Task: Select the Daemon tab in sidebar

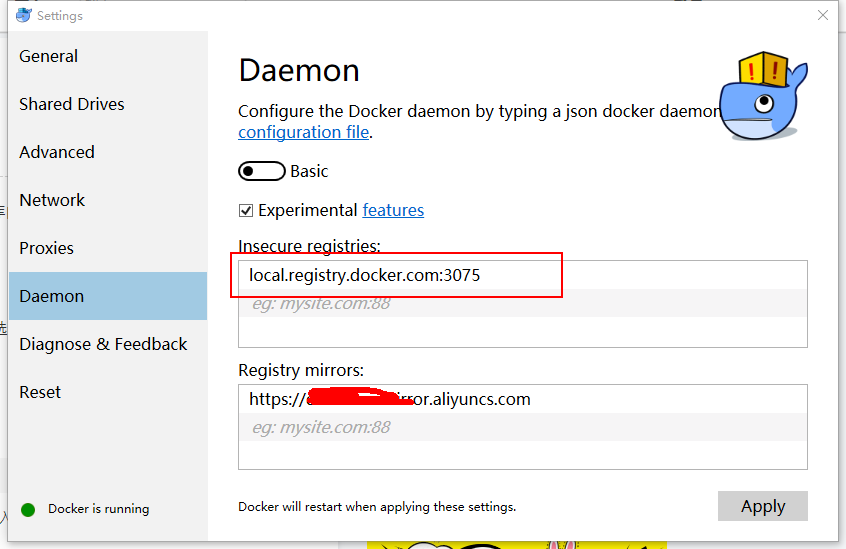Action: coord(52,296)
